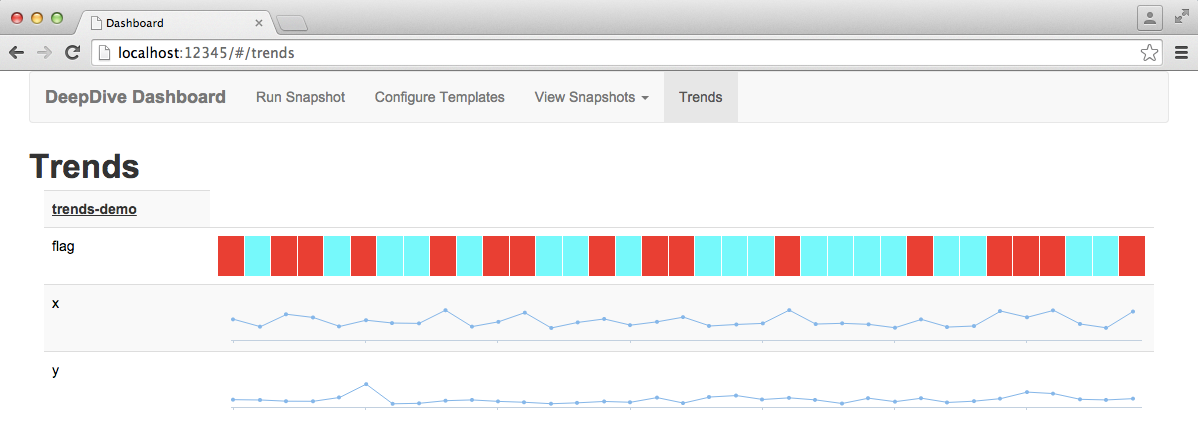Click the browser back arrow

click(x=16, y=52)
